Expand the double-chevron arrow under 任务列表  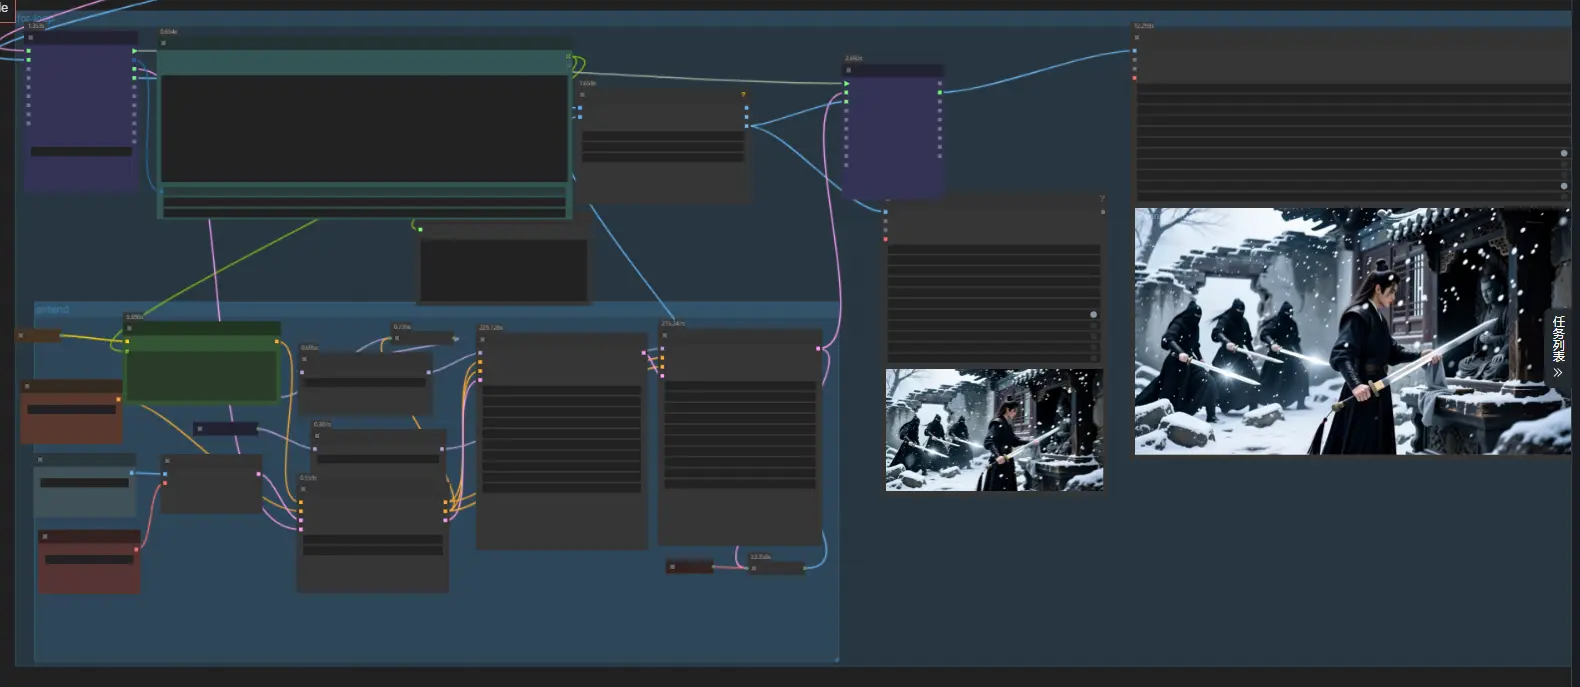click(1558, 372)
